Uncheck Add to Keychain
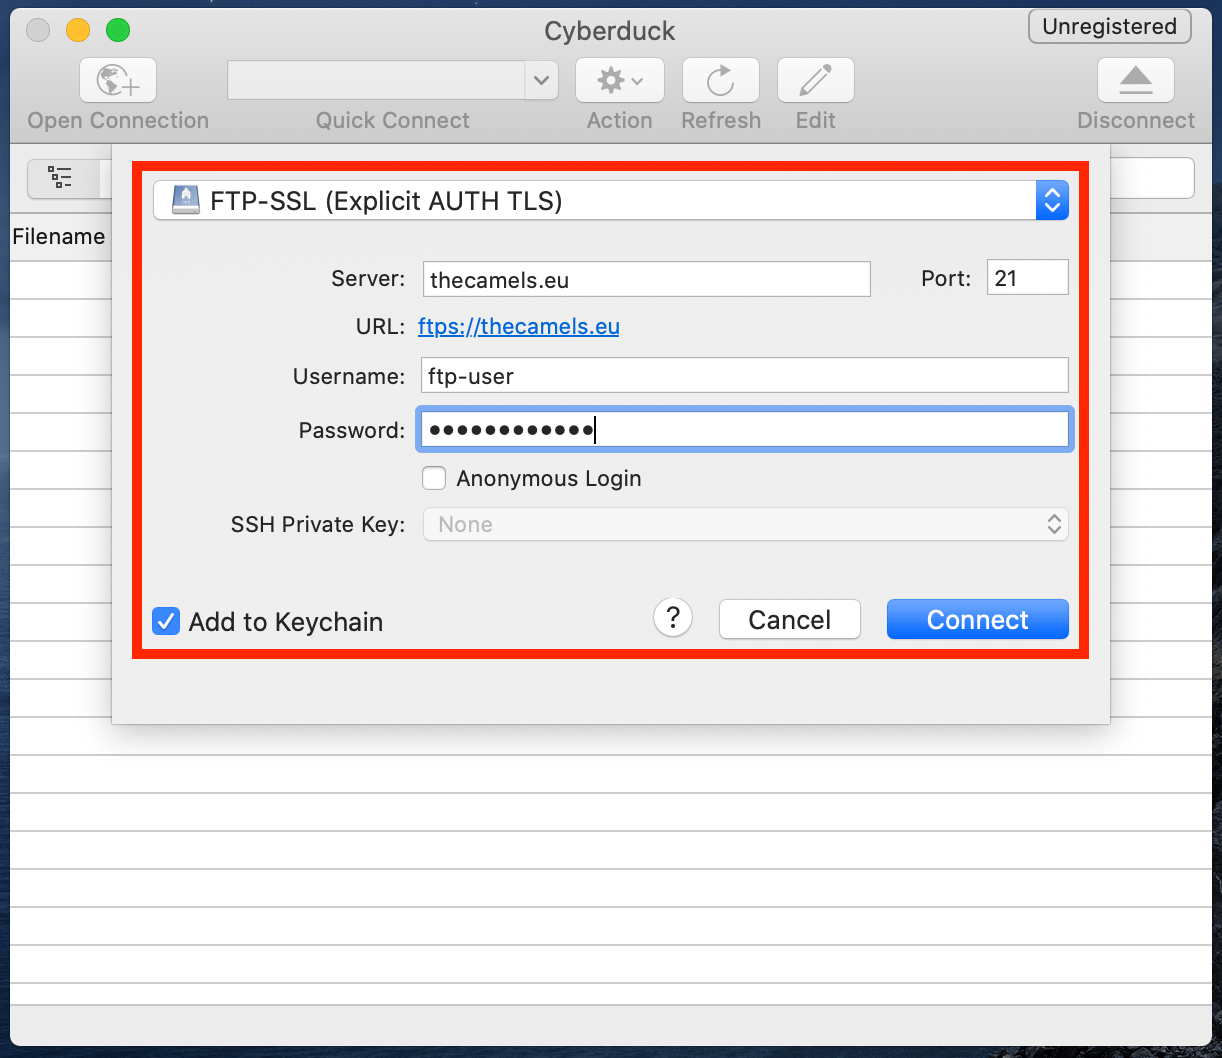 pos(166,621)
